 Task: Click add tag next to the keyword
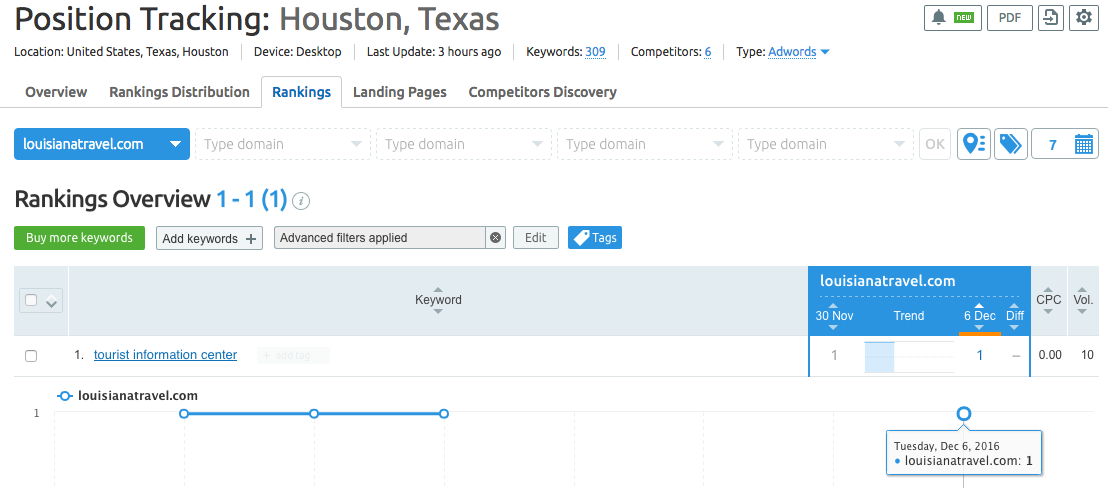click(293, 356)
